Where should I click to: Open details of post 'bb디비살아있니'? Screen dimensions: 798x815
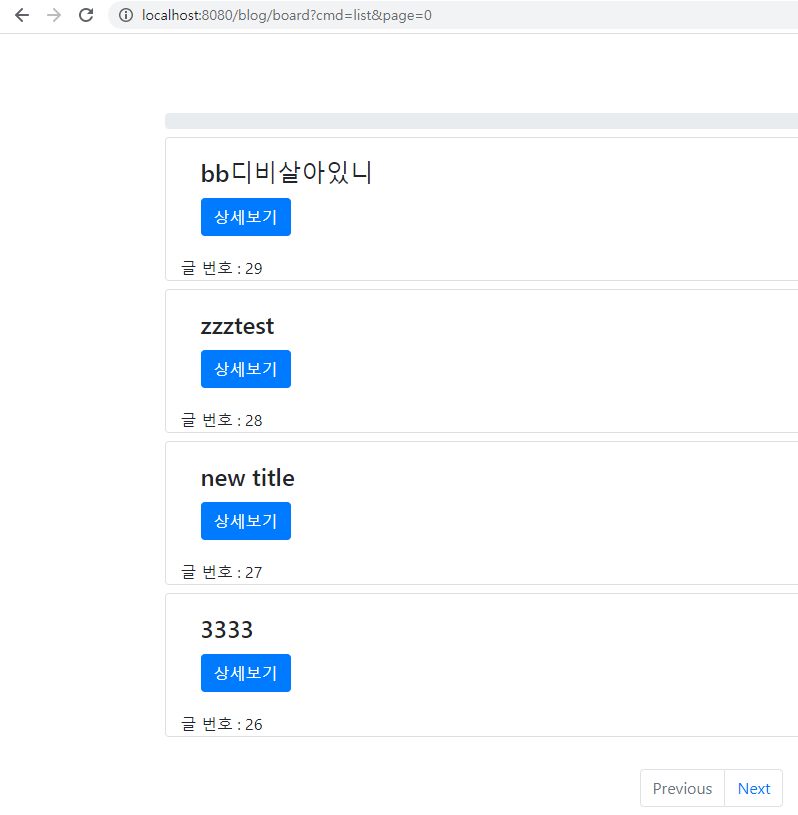(246, 217)
